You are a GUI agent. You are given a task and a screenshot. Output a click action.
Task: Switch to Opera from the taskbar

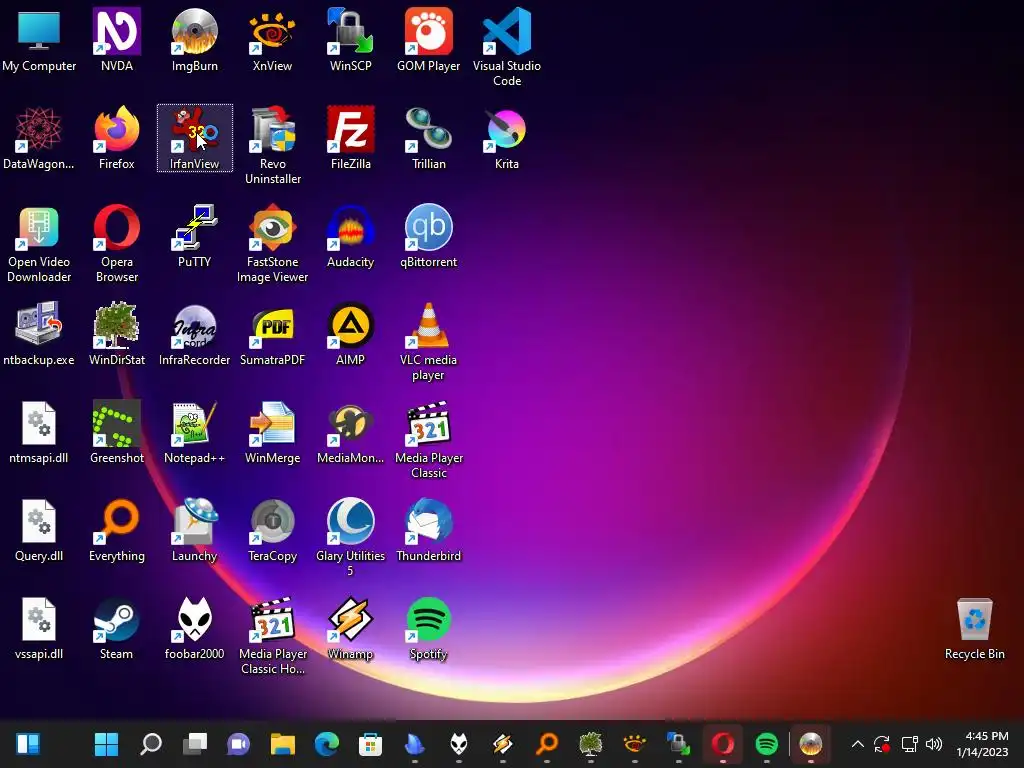[x=722, y=743]
